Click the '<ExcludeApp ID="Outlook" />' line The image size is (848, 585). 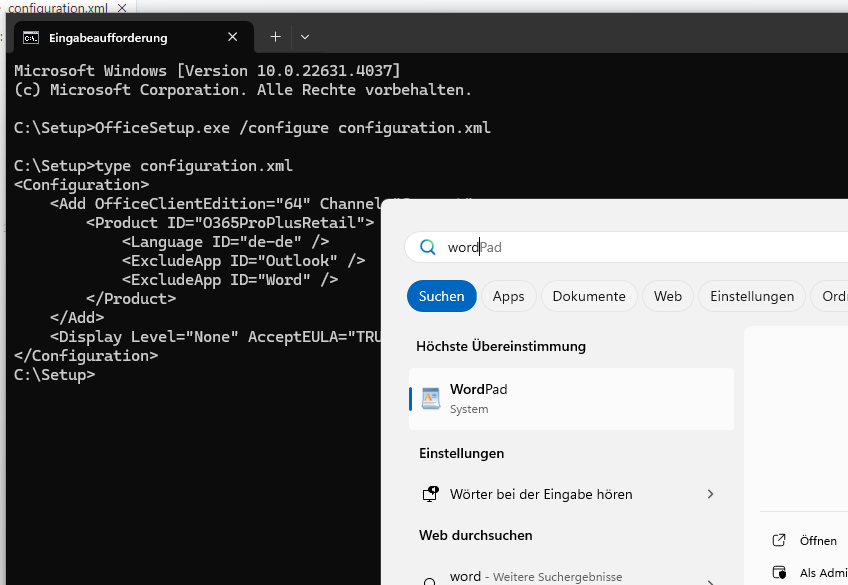click(x=243, y=261)
